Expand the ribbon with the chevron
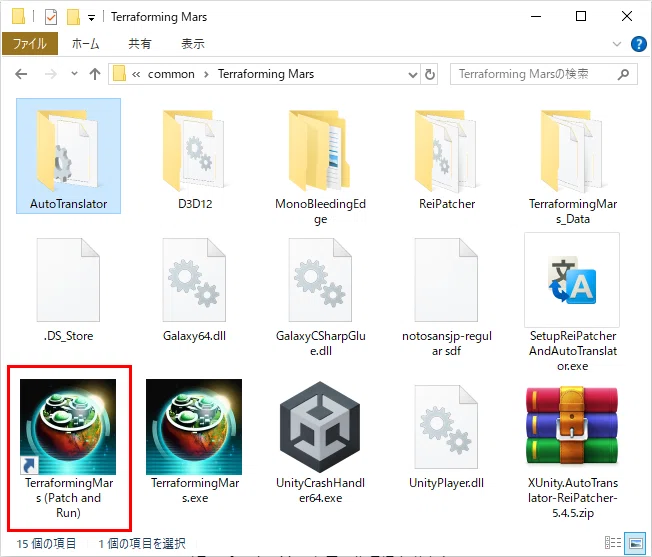The width and height of the screenshot is (652, 557). point(617,44)
